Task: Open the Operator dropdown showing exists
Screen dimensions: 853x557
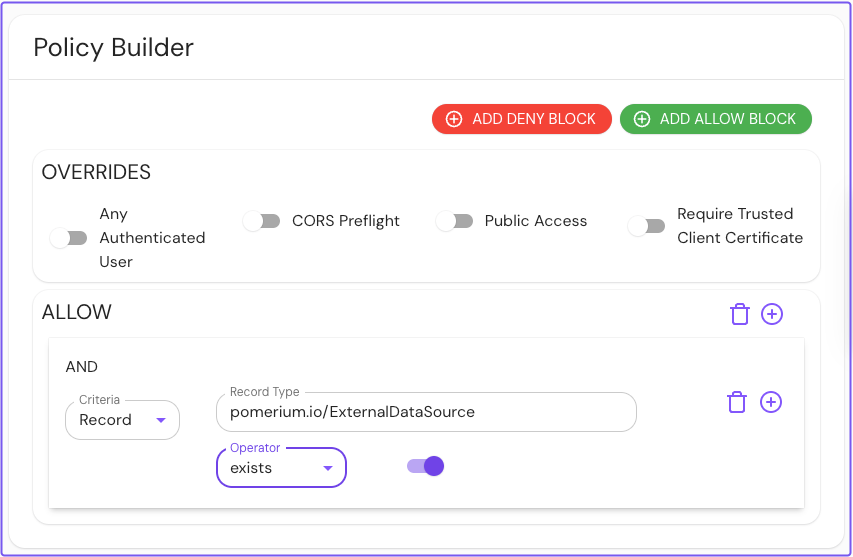Action: 281,468
